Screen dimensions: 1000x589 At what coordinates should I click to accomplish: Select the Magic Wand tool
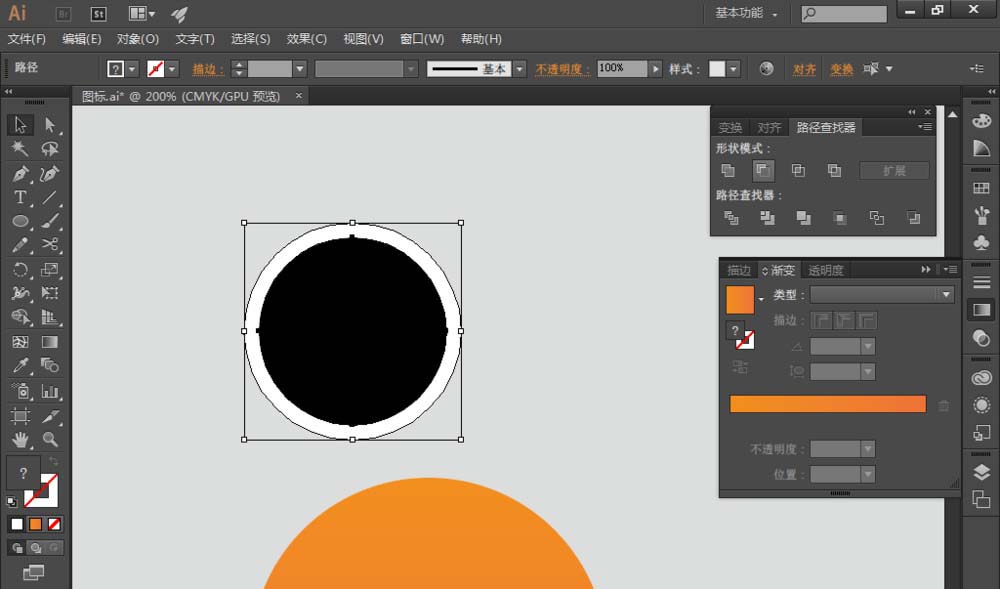click(x=20, y=149)
